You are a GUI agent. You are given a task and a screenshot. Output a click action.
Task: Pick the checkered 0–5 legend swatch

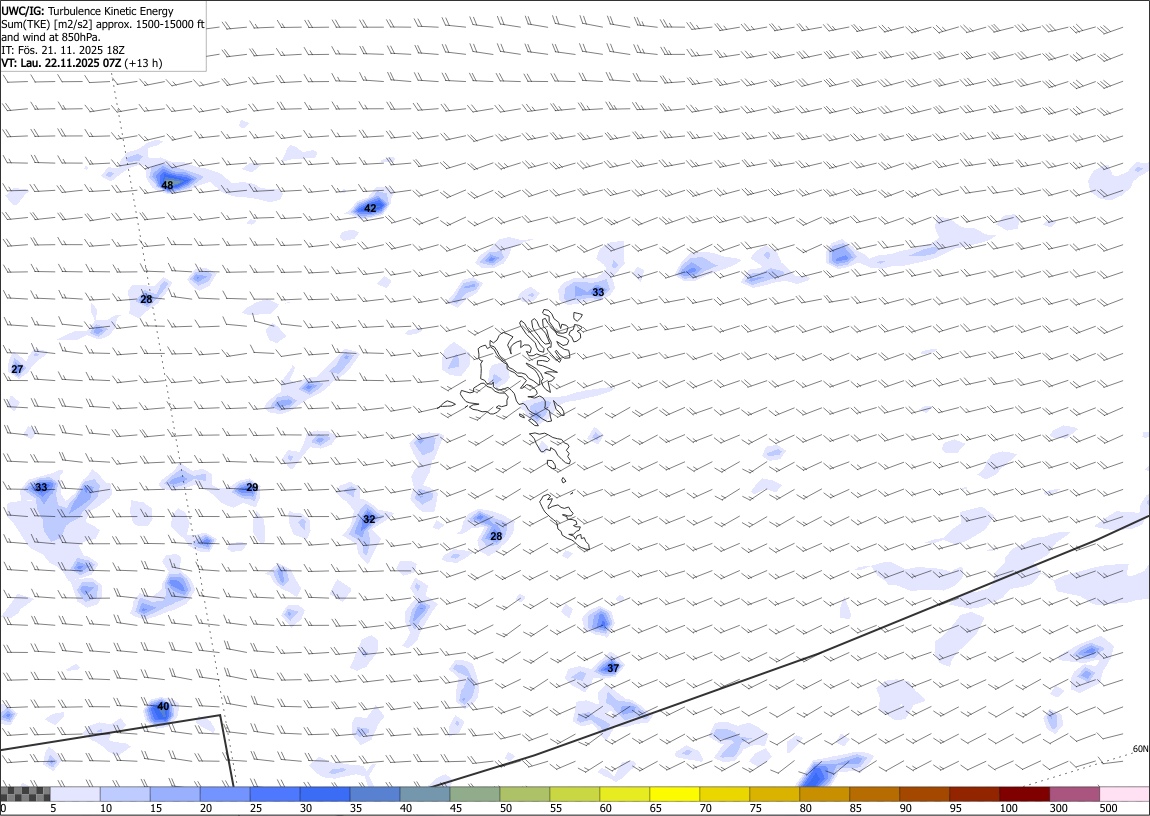click(x=26, y=794)
